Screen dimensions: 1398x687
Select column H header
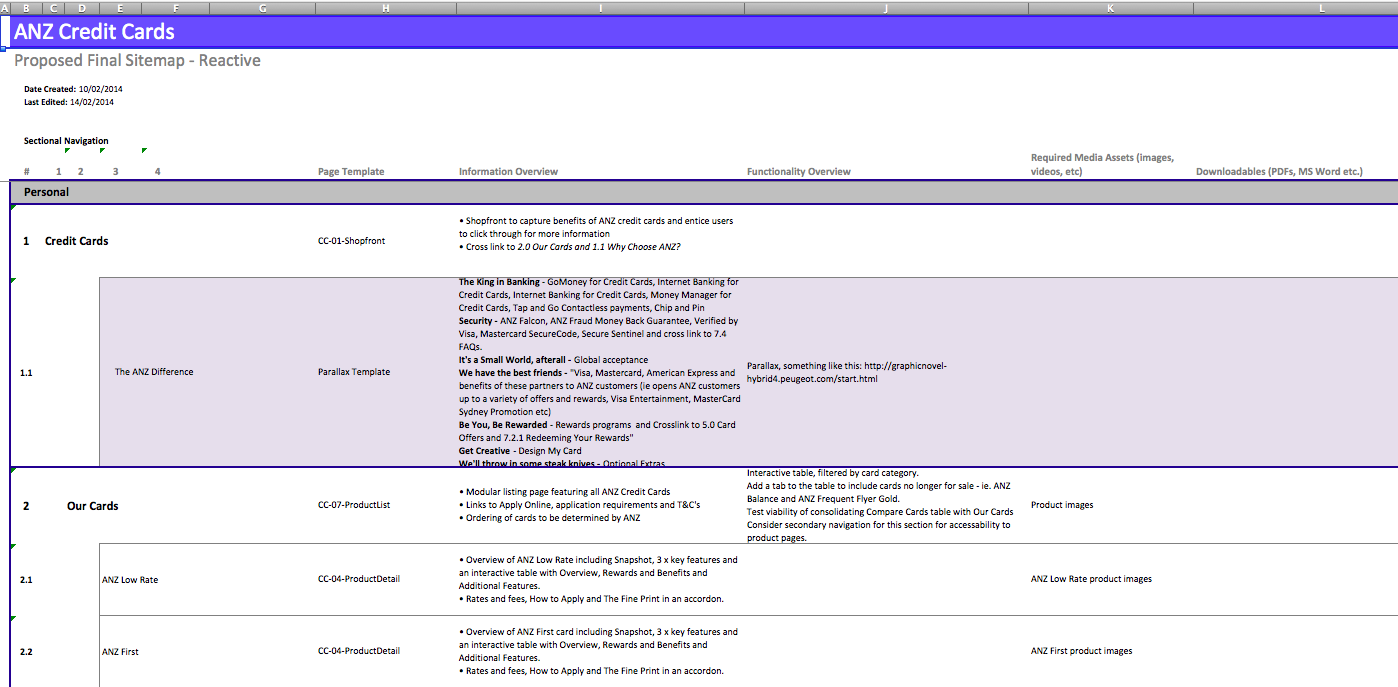(x=386, y=8)
